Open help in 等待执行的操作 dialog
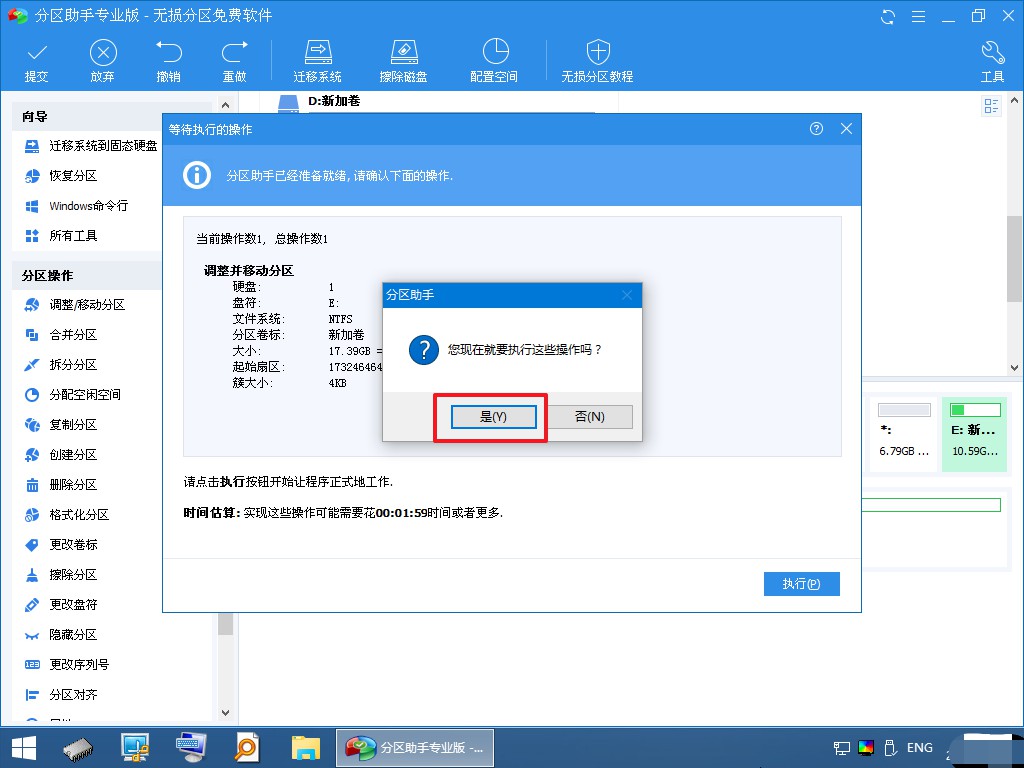Image resolution: width=1024 pixels, height=768 pixels. point(816,129)
